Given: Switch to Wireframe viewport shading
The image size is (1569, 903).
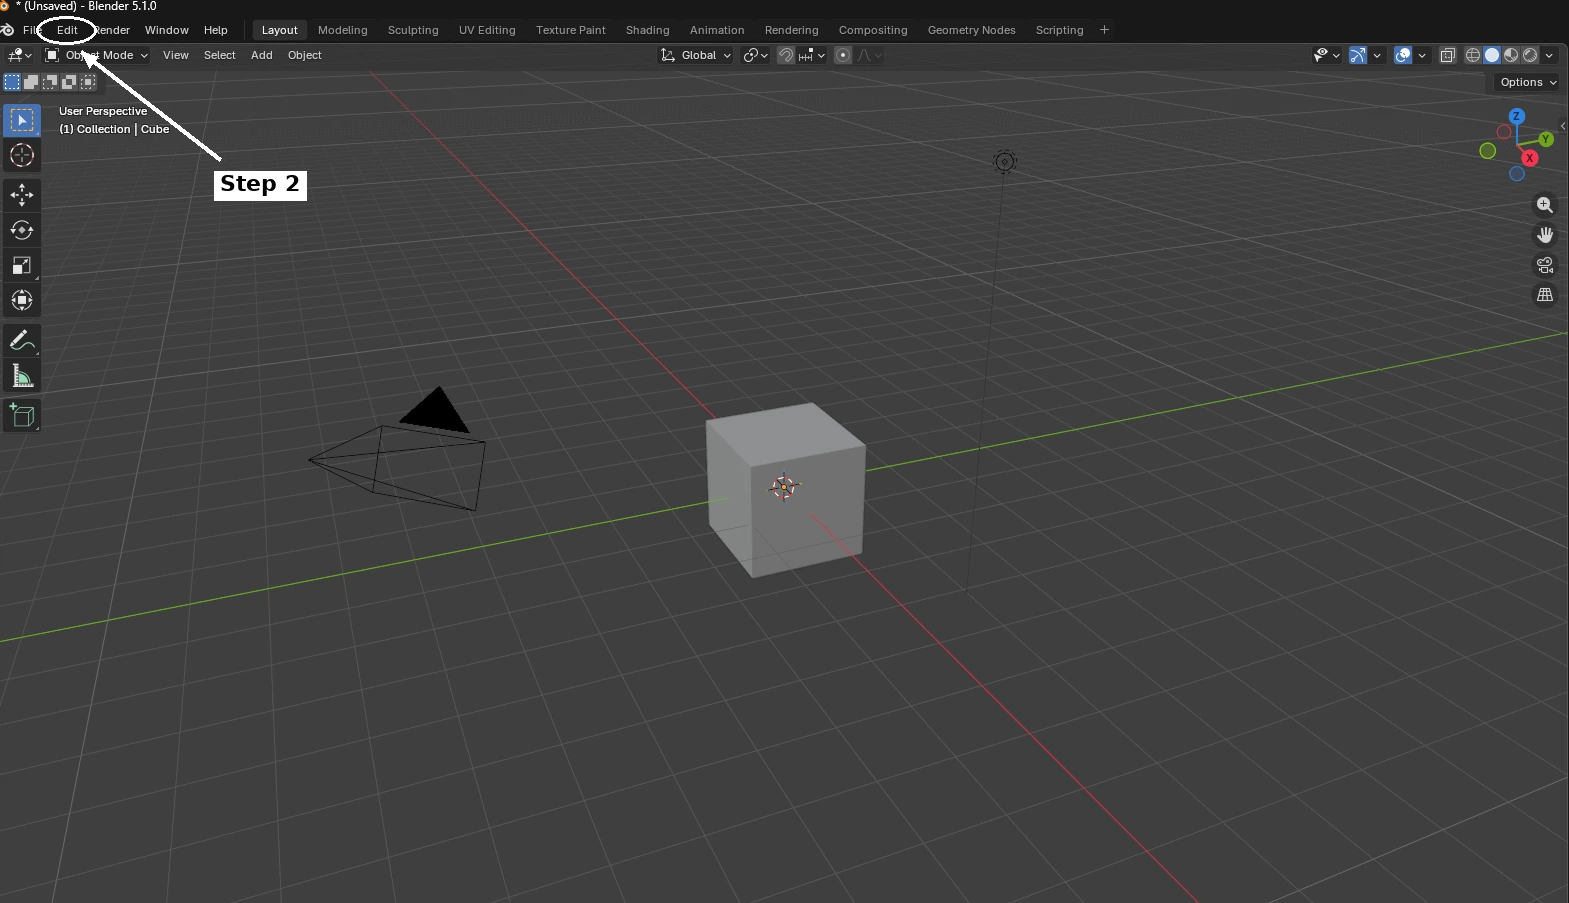Looking at the screenshot, I should tap(1473, 55).
